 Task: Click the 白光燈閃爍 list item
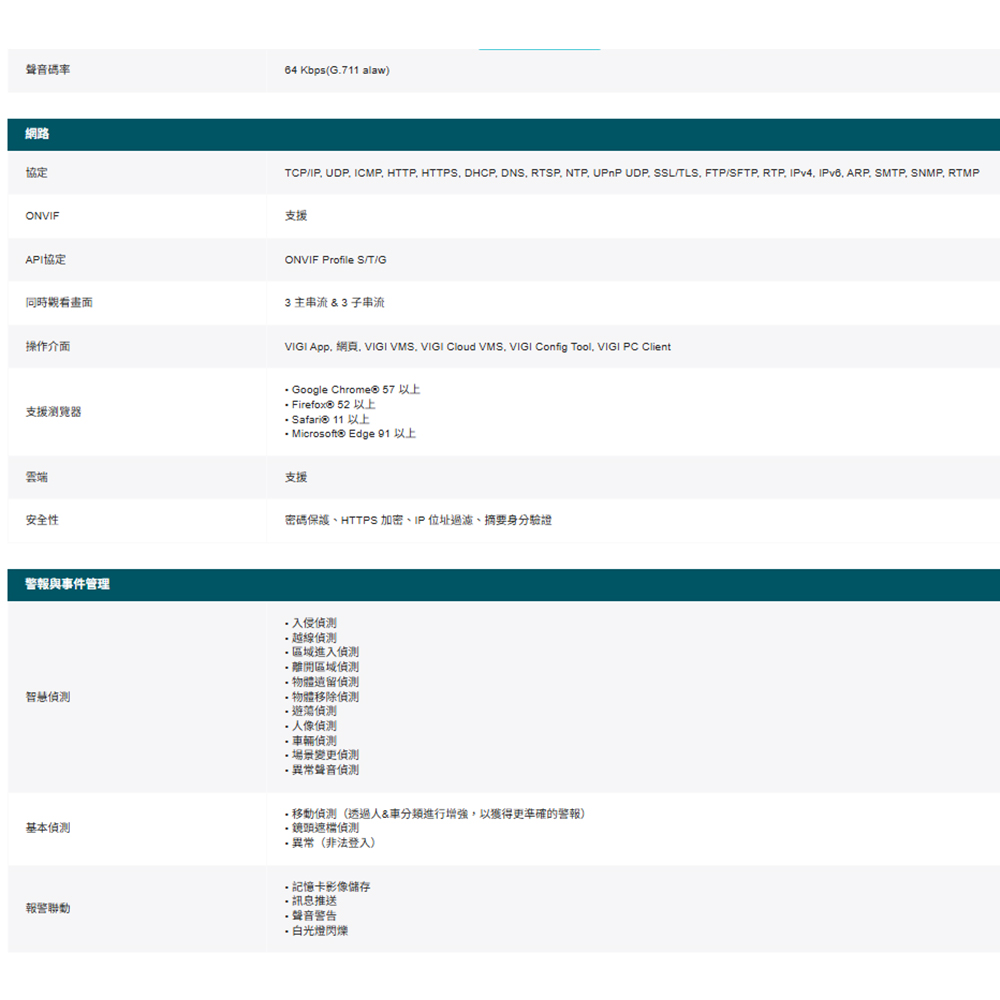pos(319,931)
